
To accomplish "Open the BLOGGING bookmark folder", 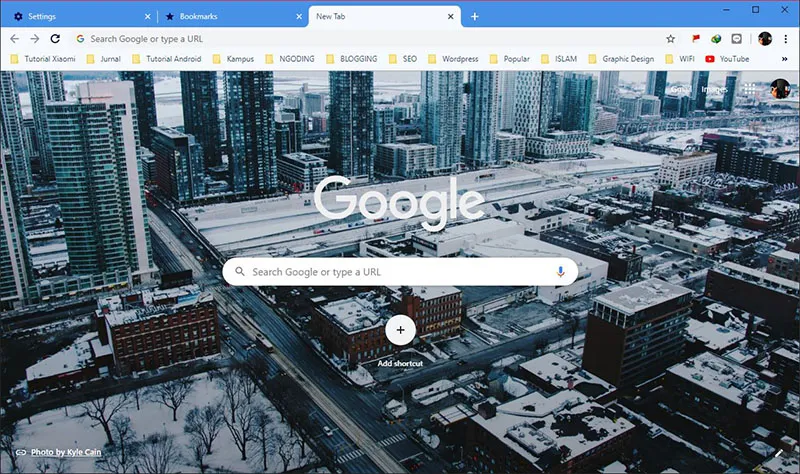I will (352, 59).
